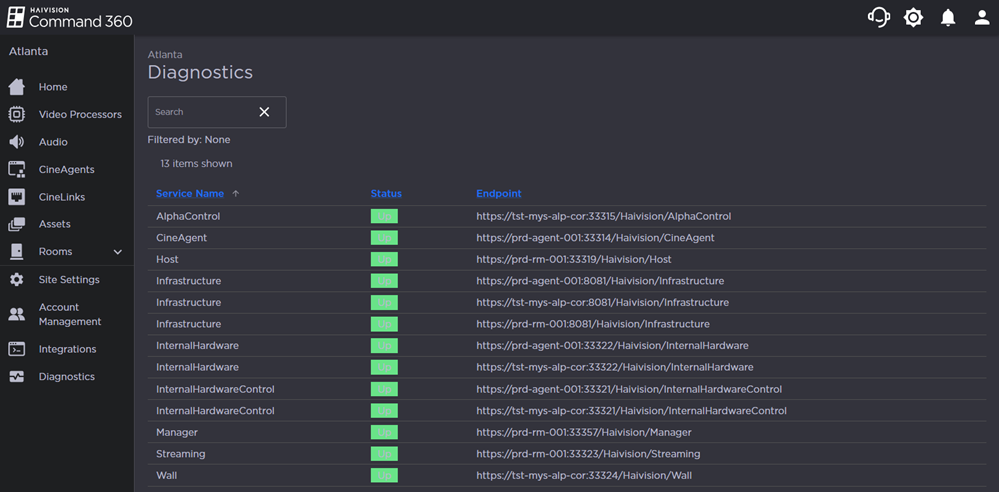Click the Up status badge for AlphaControl

384,216
